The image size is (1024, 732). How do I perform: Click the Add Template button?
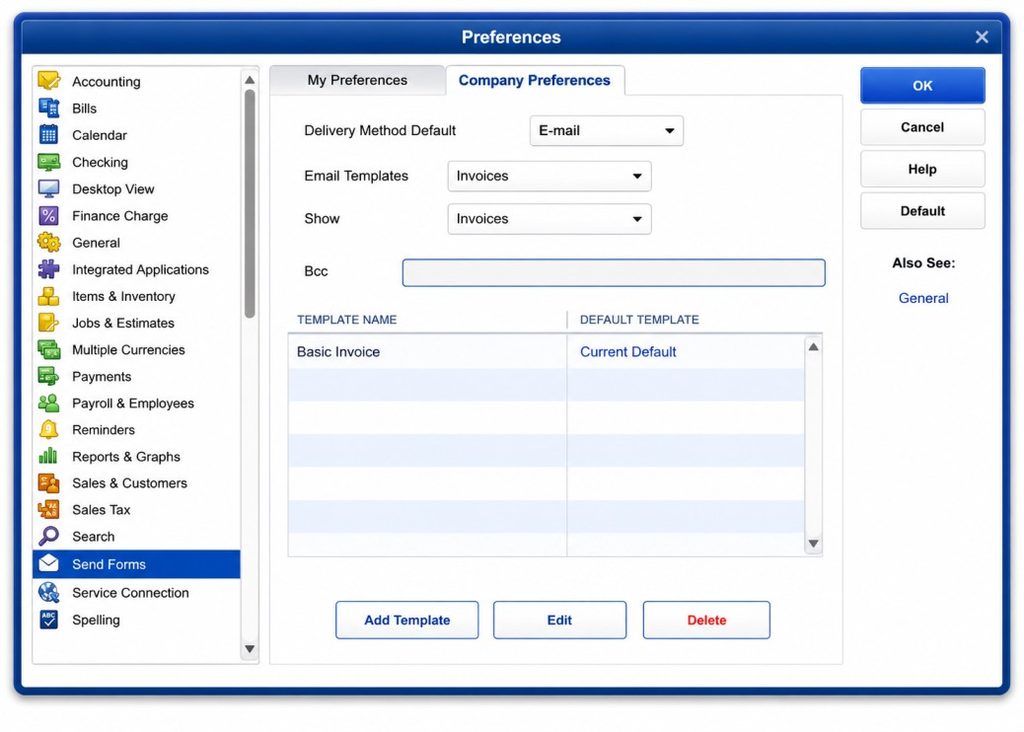click(407, 620)
